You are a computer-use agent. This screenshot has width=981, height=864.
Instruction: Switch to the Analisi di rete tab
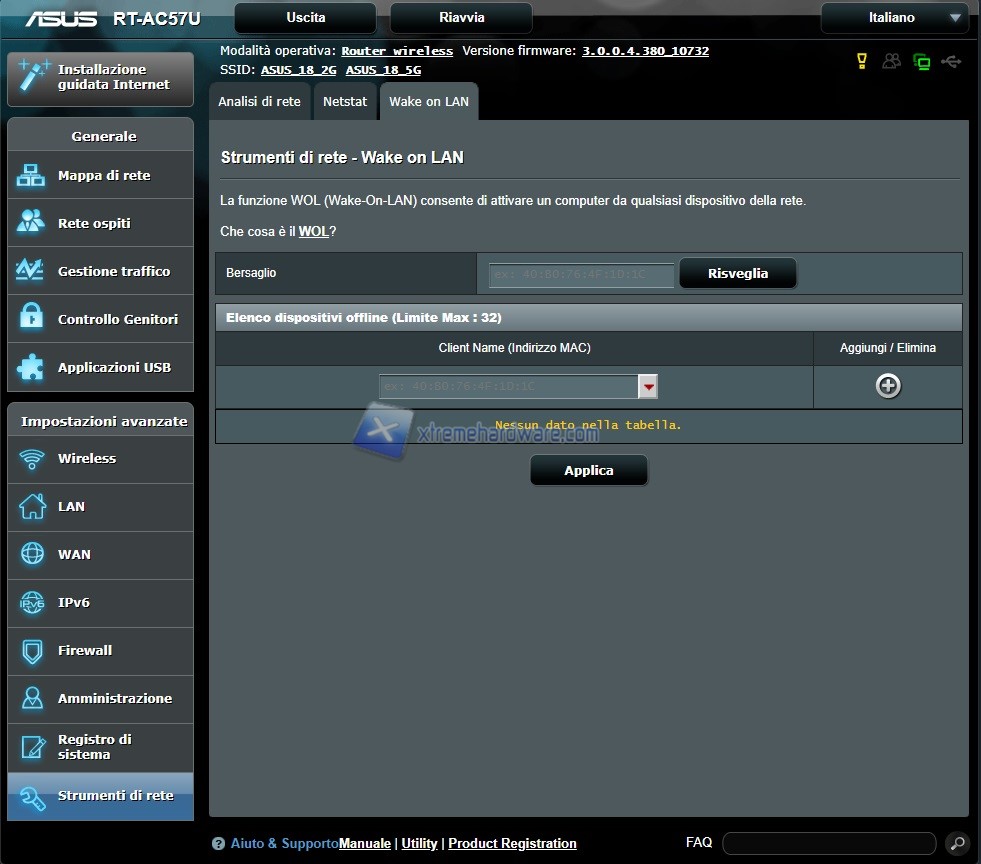(x=259, y=102)
